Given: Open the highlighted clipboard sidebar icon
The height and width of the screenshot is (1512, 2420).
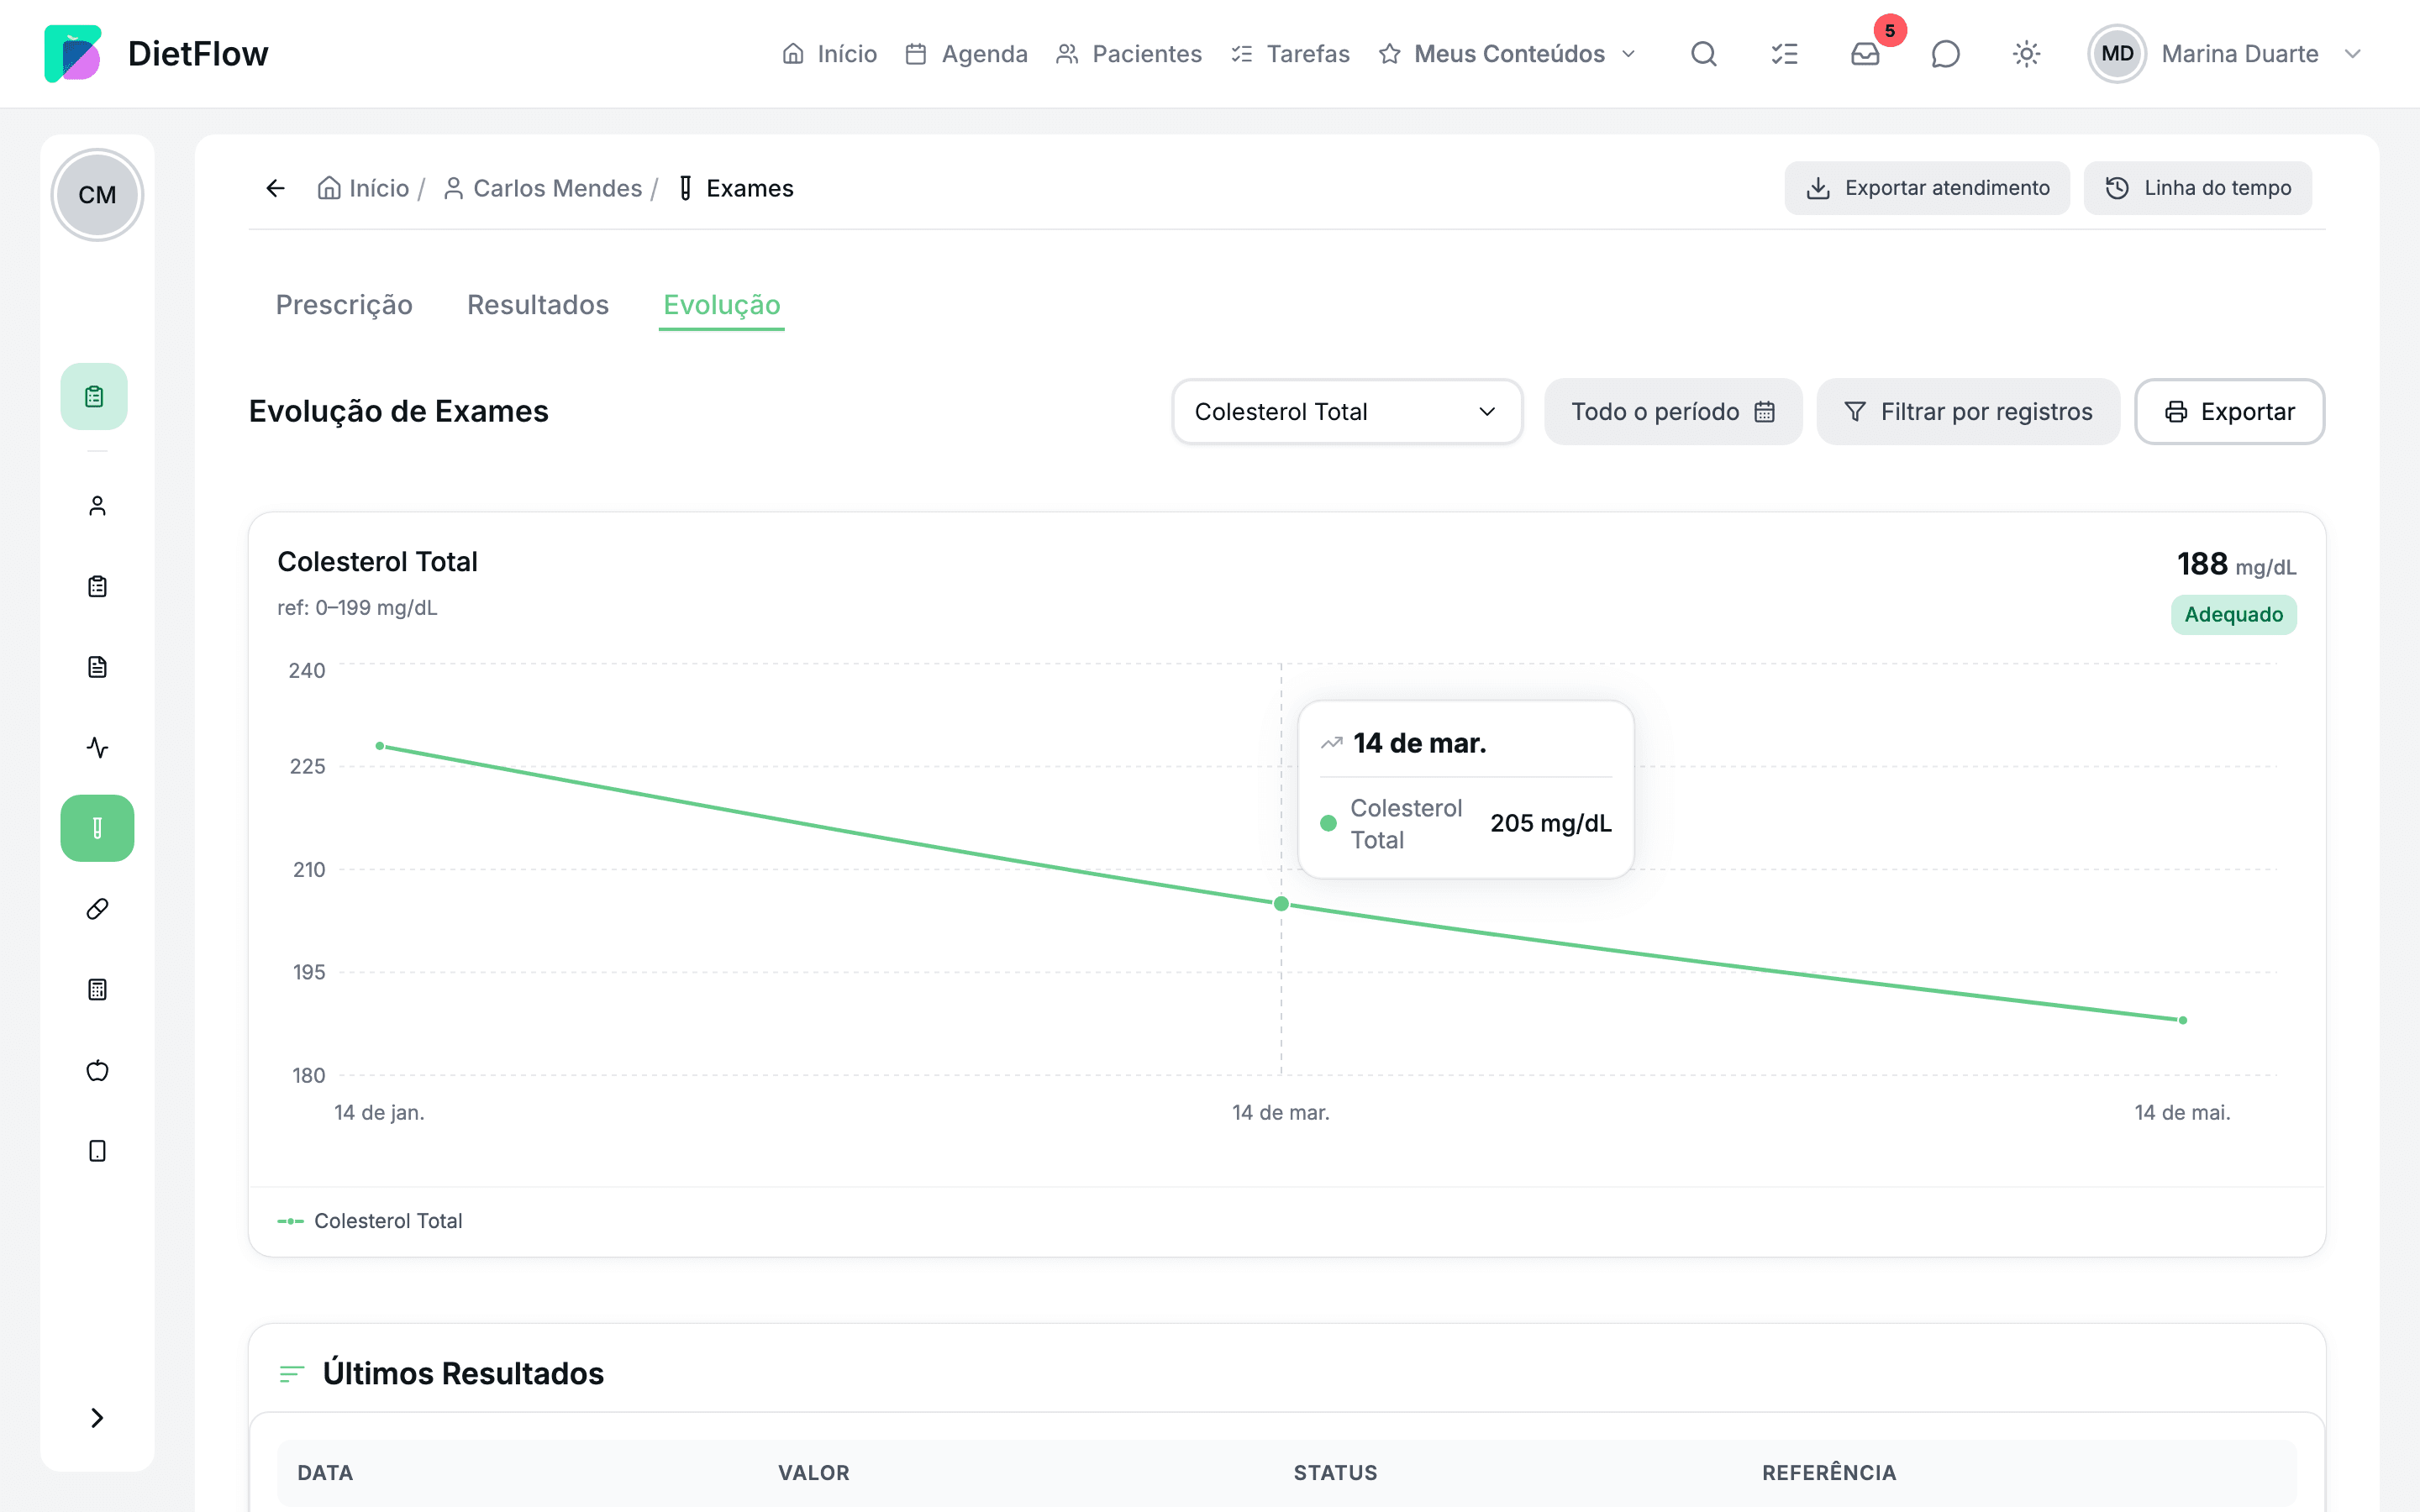Looking at the screenshot, I should (94, 397).
